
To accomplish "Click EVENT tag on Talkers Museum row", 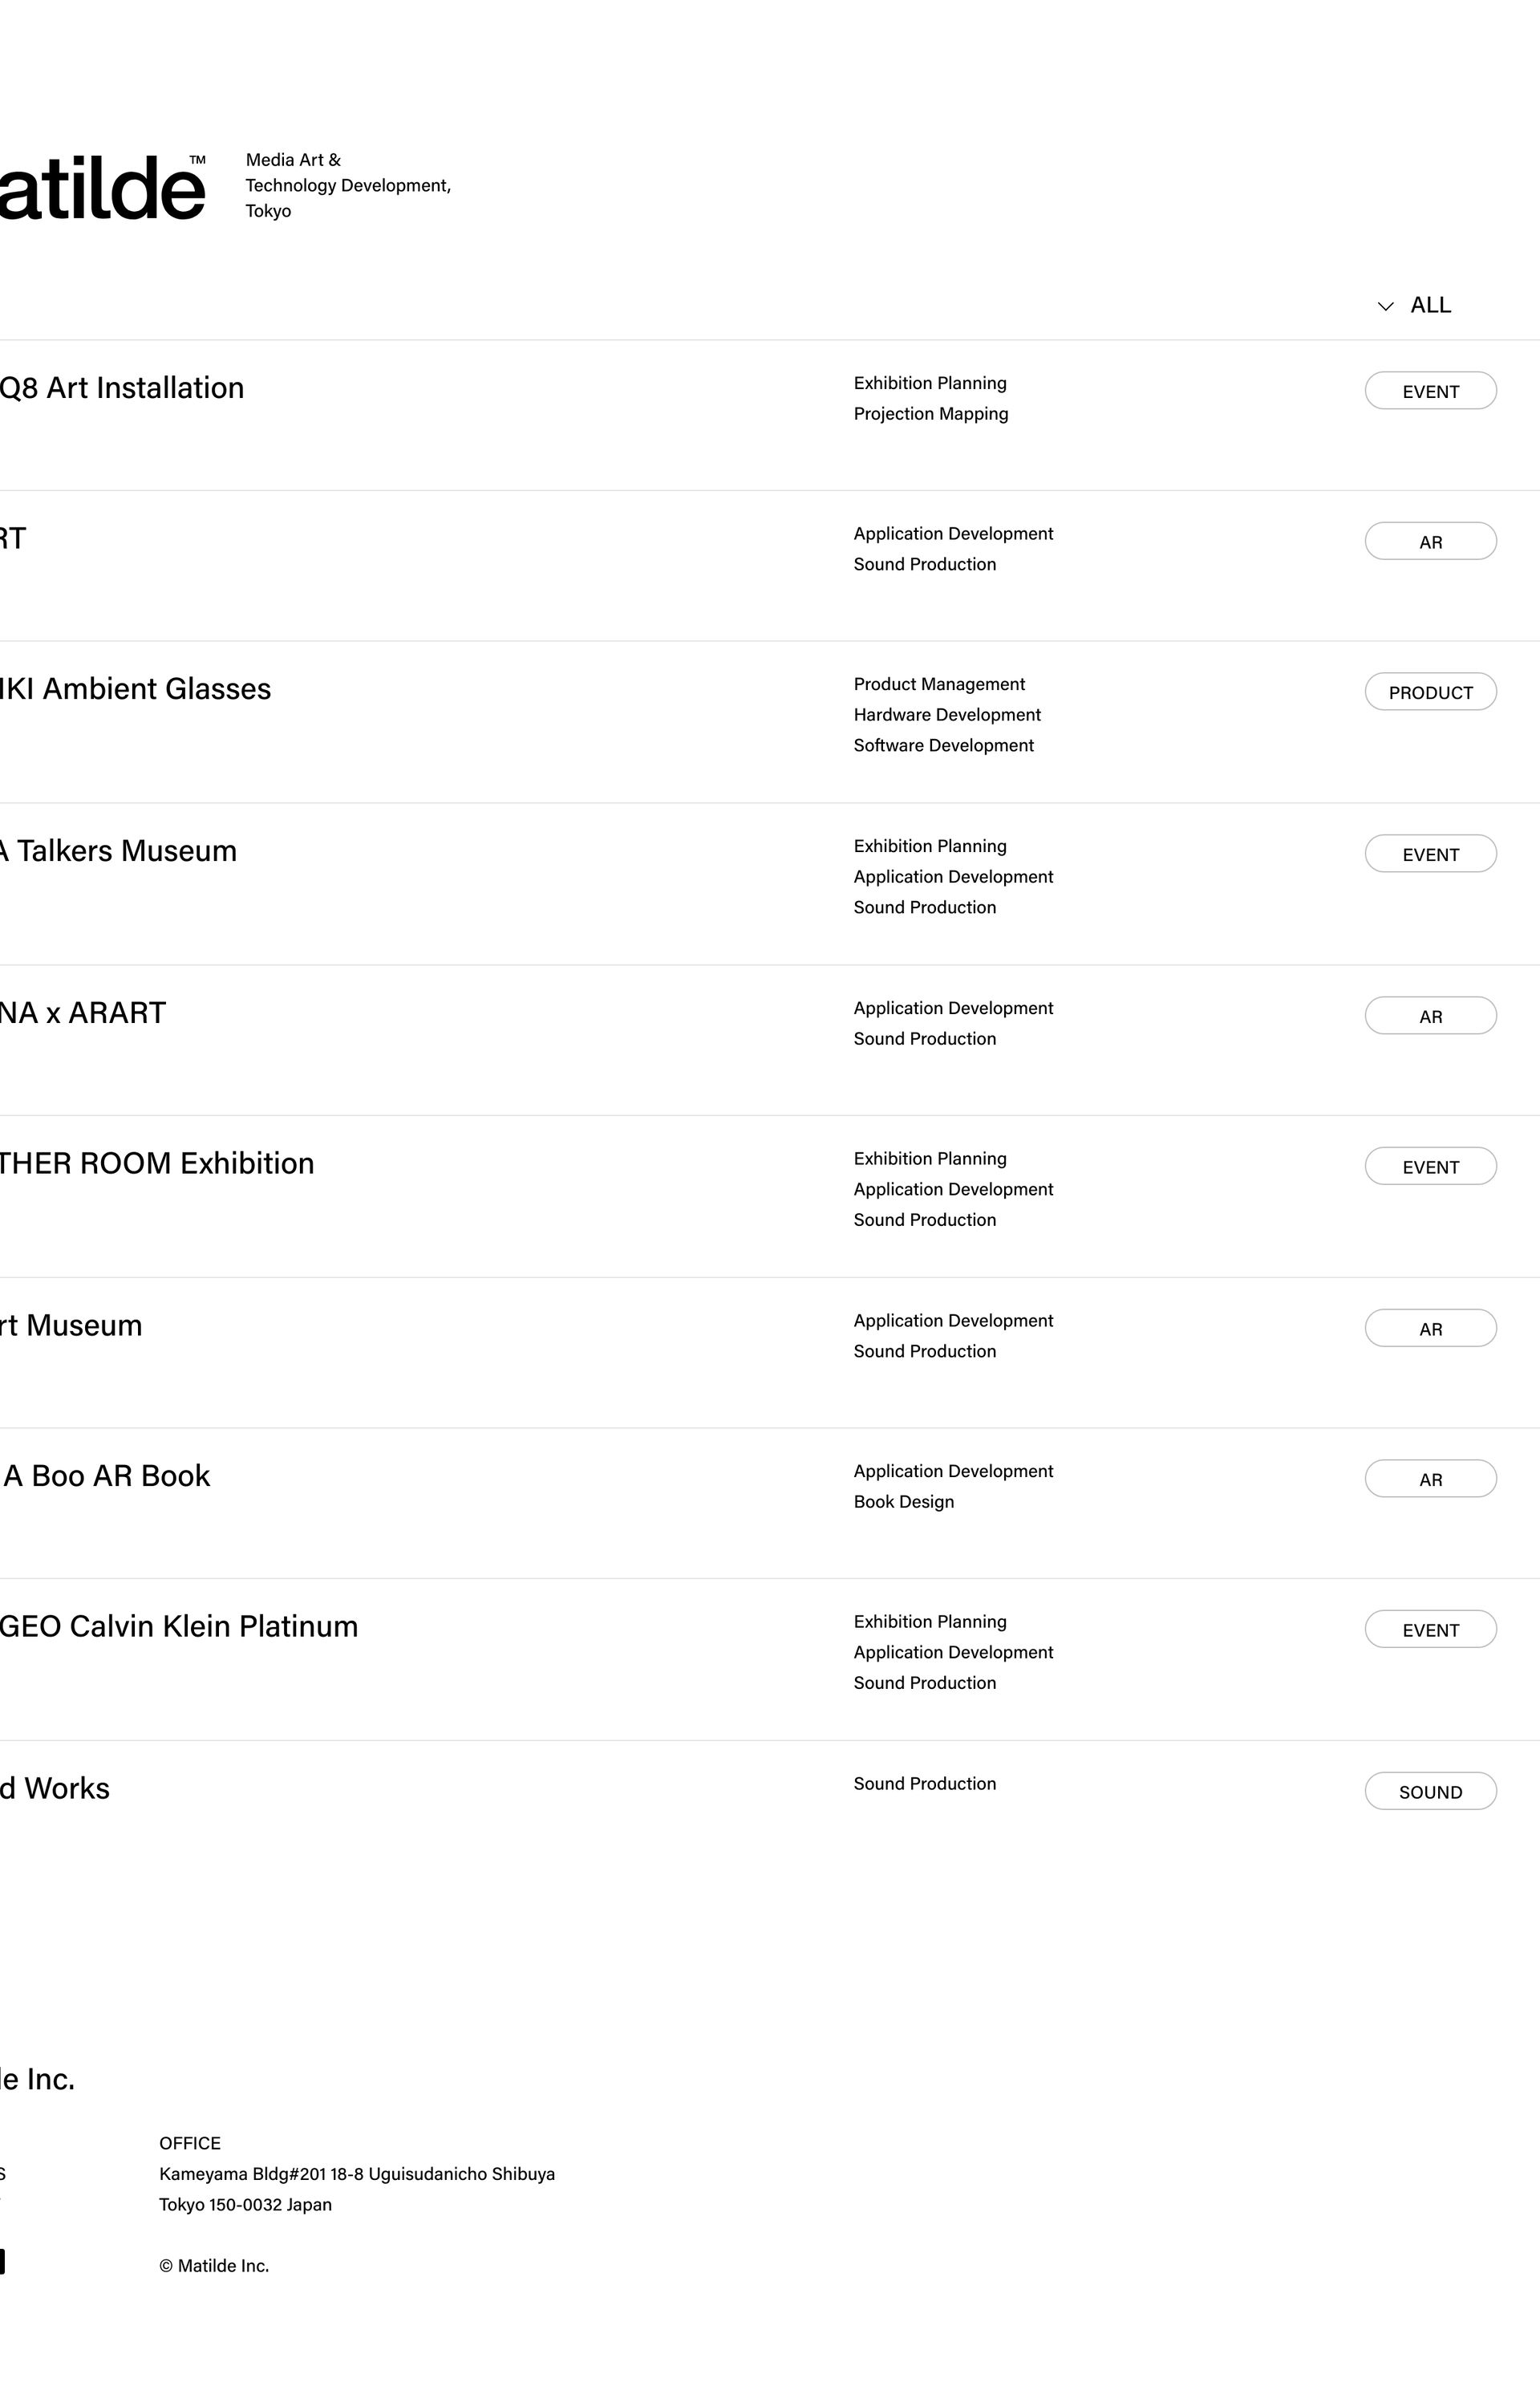I will [1430, 854].
